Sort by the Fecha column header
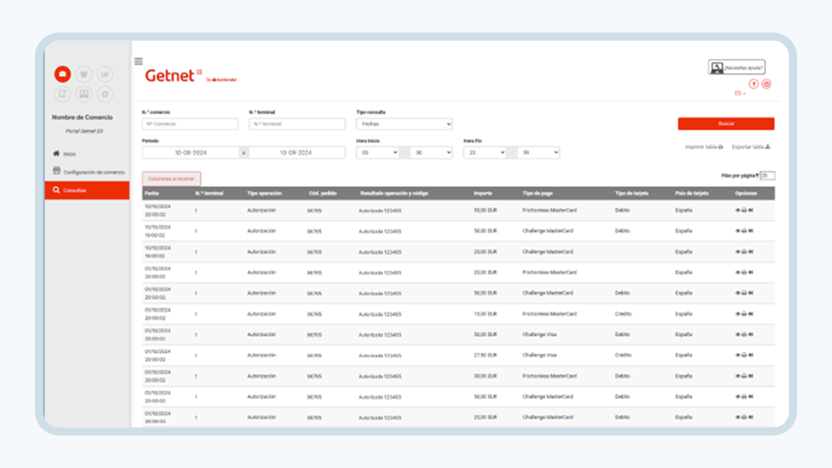This screenshot has height=468, width=832. tap(152, 193)
